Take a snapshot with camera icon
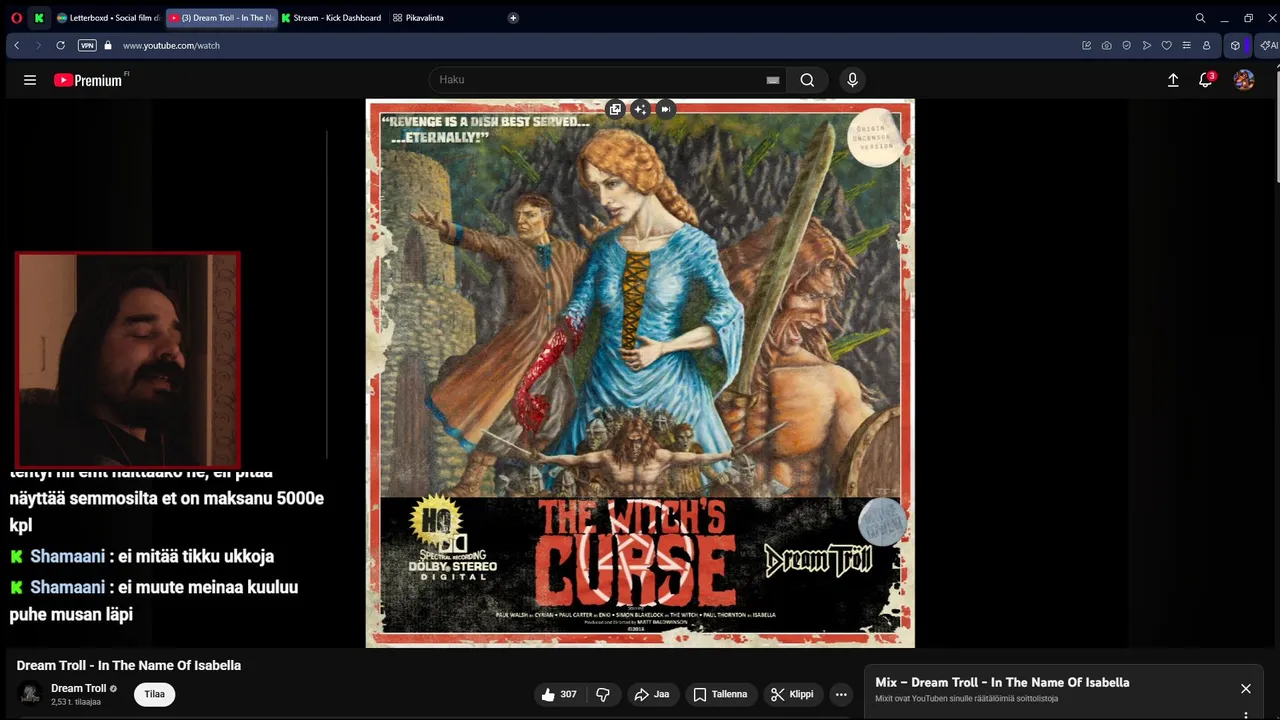 click(1106, 45)
